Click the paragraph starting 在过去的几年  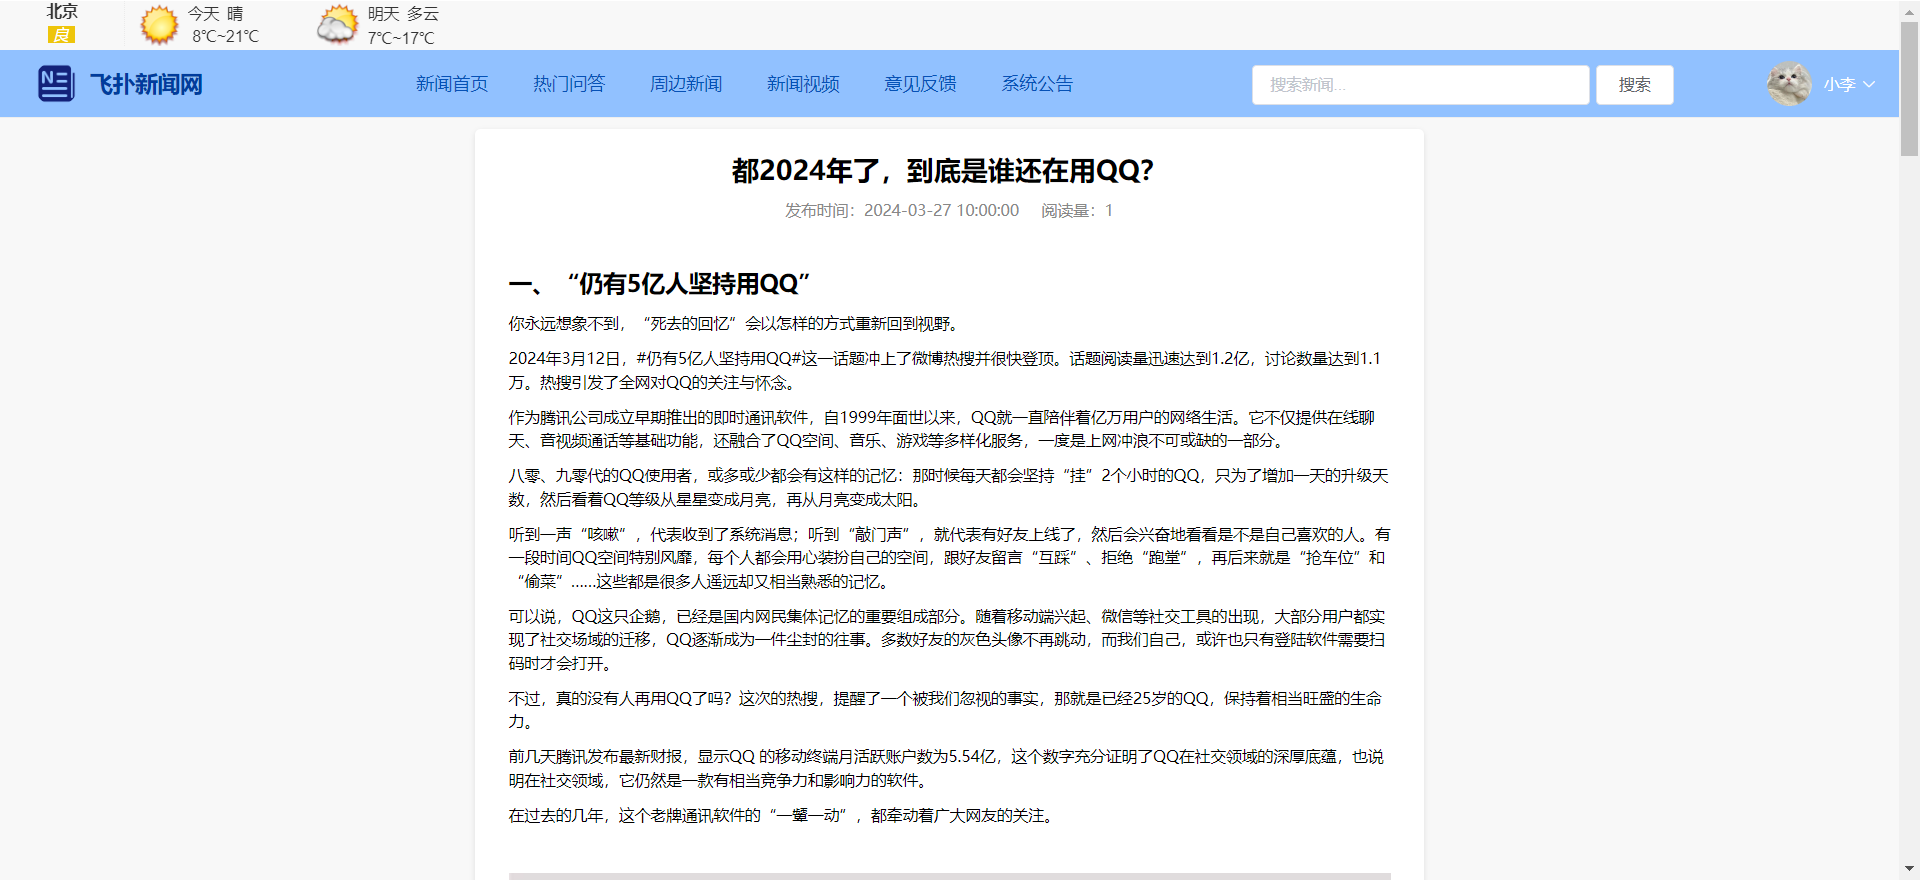pos(782,816)
